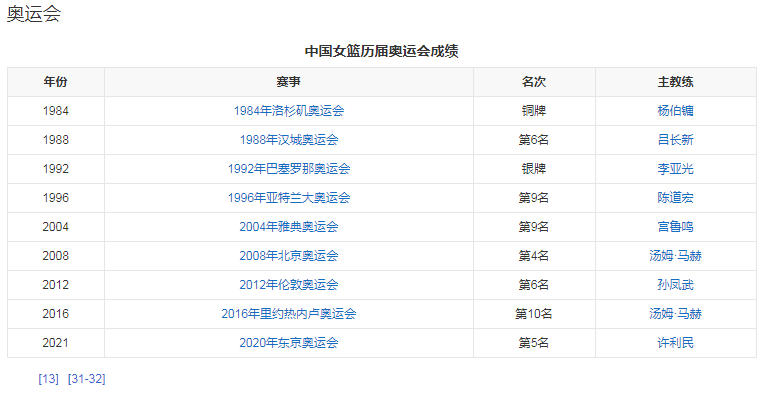Click 第6名 in the 2012 row

[x=534, y=285]
